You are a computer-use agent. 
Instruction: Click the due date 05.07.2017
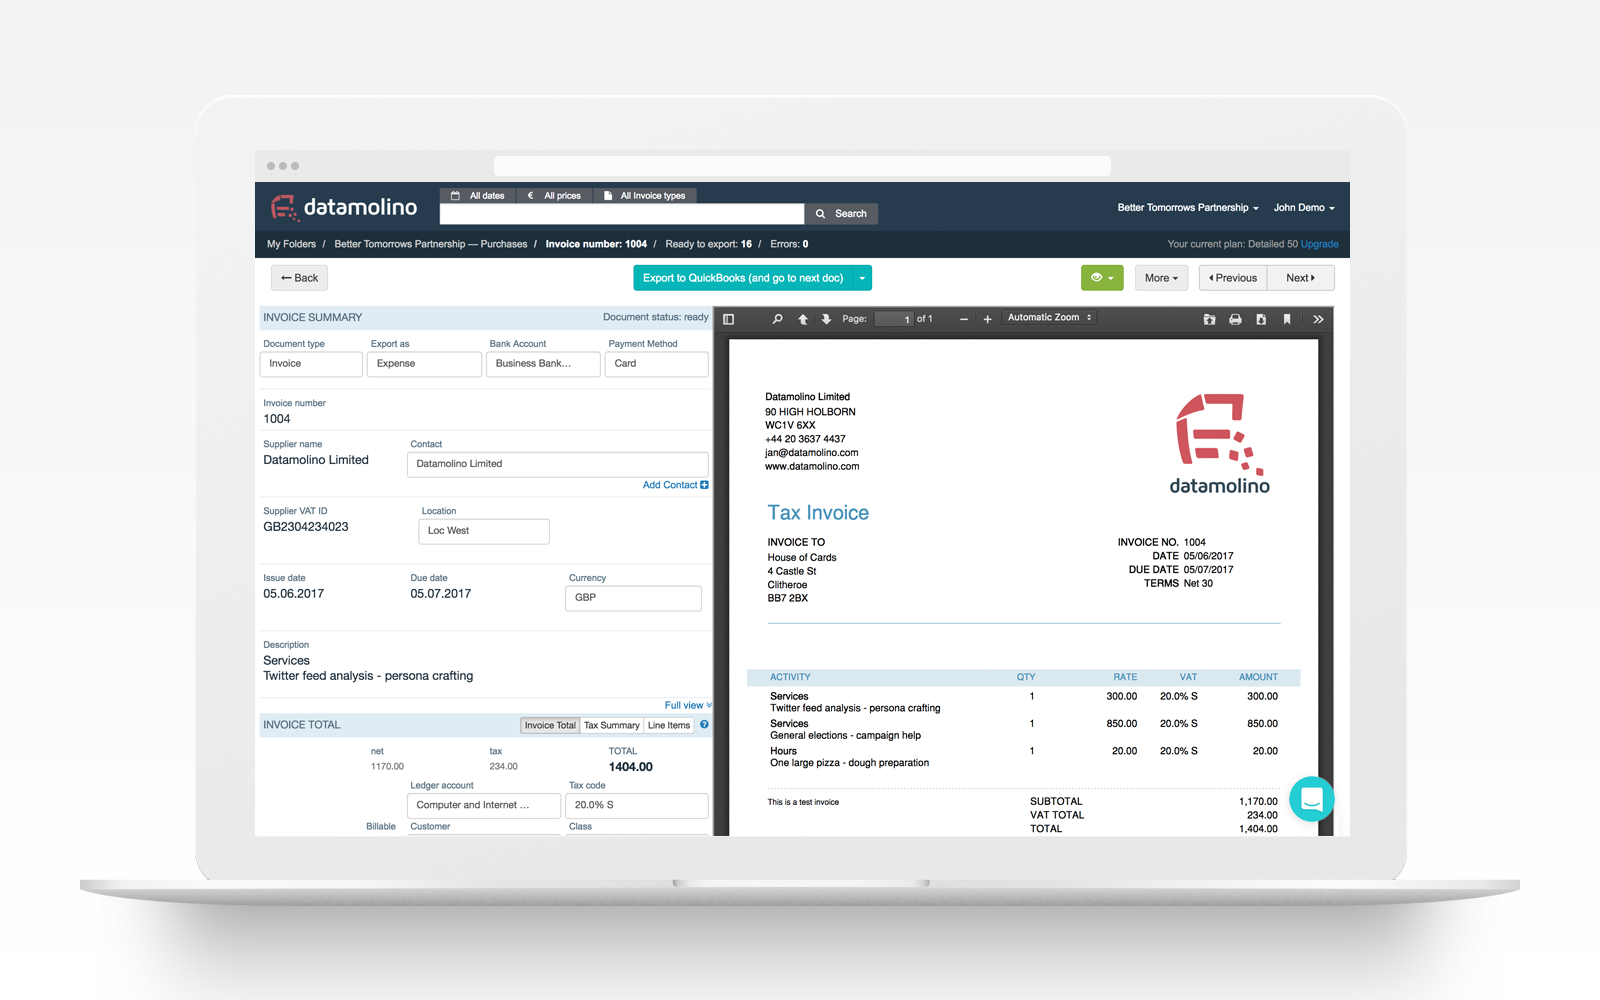coord(441,594)
